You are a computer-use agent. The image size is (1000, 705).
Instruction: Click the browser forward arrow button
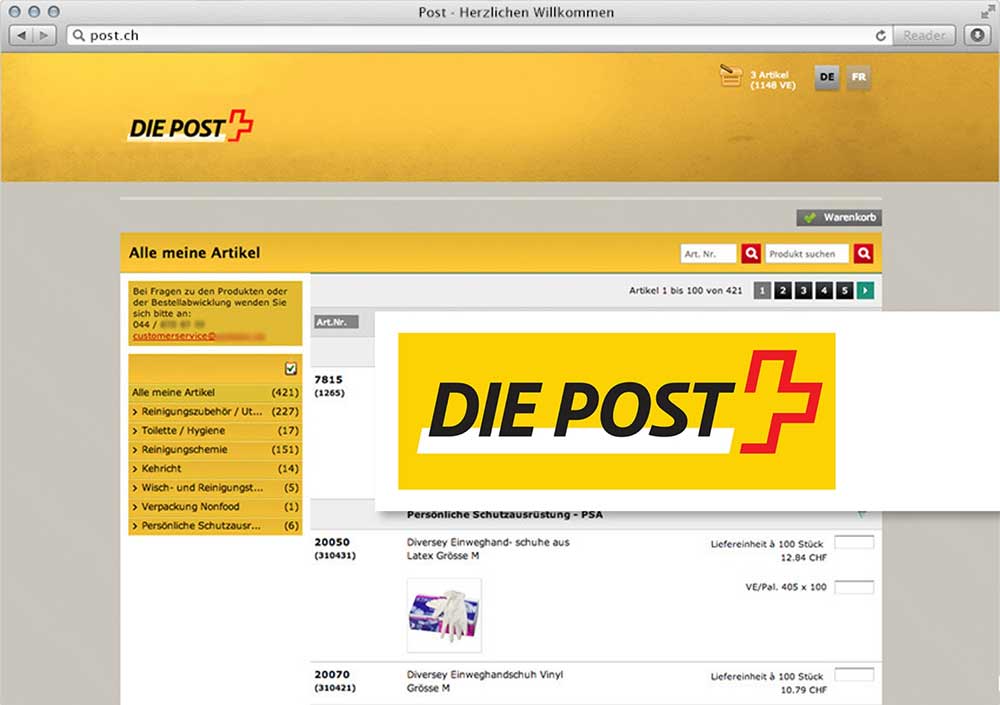click(x=44, y=35)
